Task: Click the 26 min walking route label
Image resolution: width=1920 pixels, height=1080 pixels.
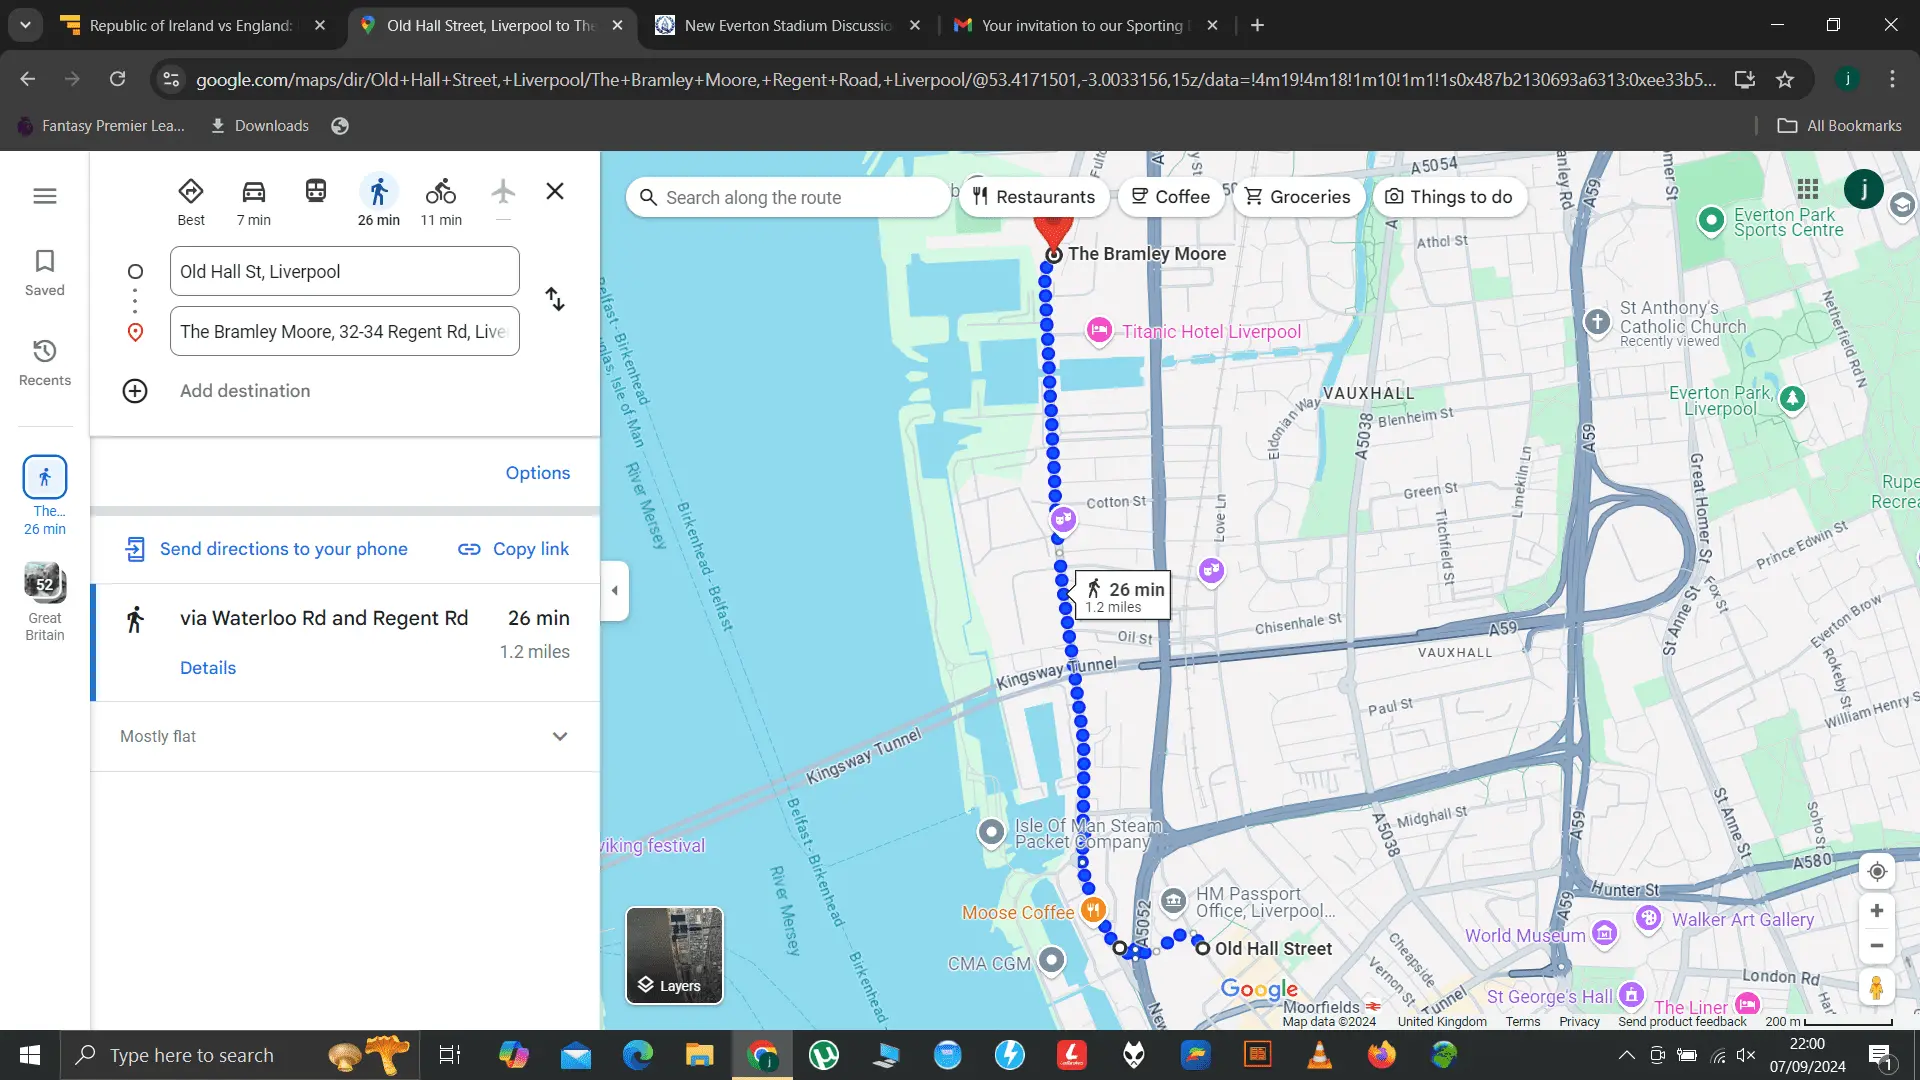Action: [1123, 596]
